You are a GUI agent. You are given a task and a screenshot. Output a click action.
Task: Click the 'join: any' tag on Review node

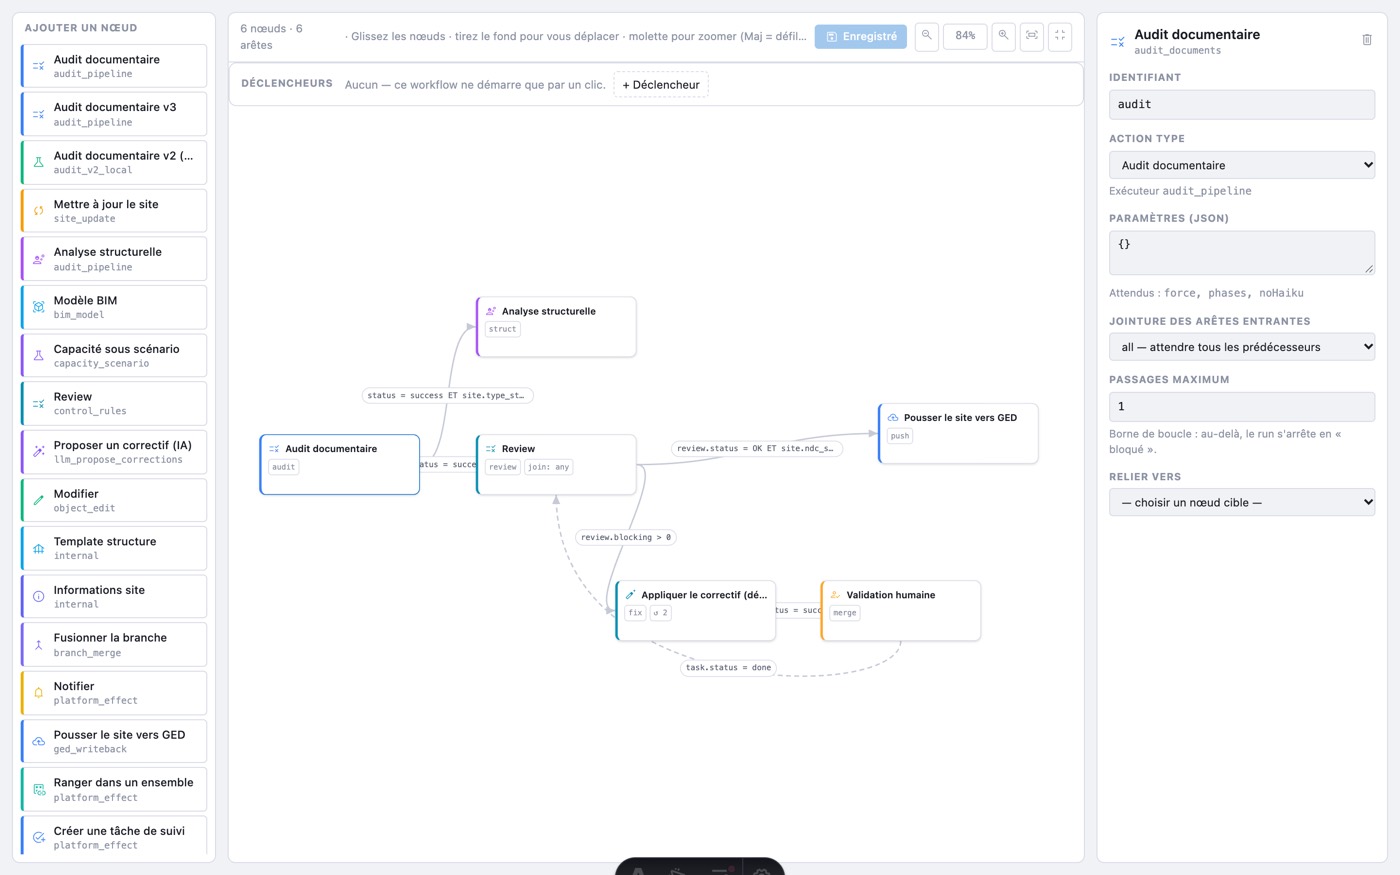point(548,467)
